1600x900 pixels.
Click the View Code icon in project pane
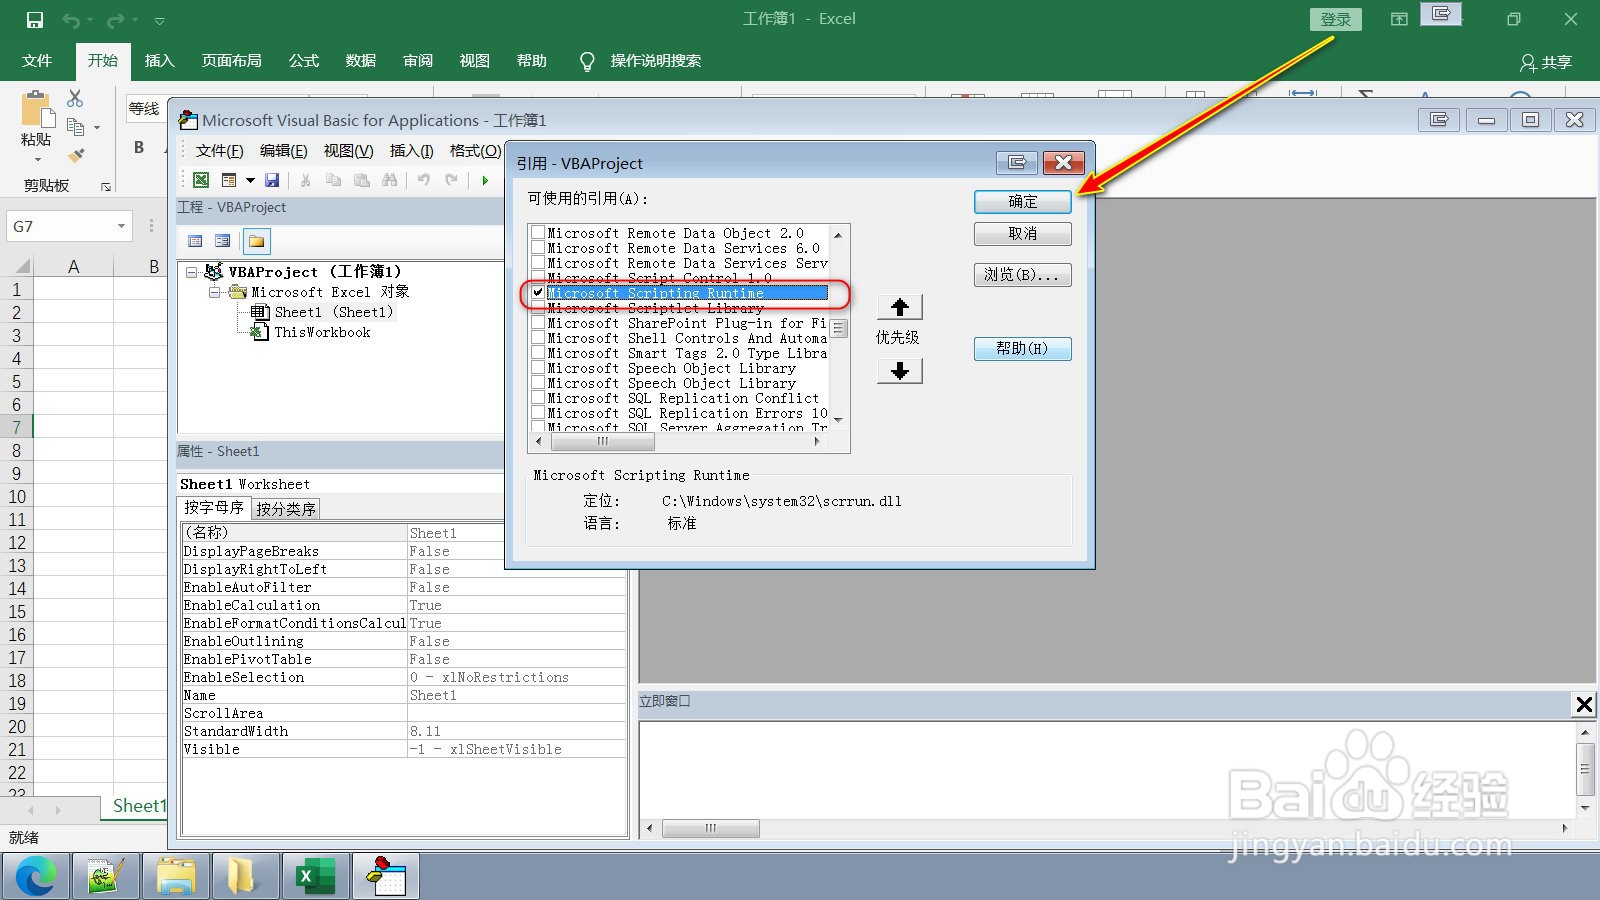click(x=195, y=241)
